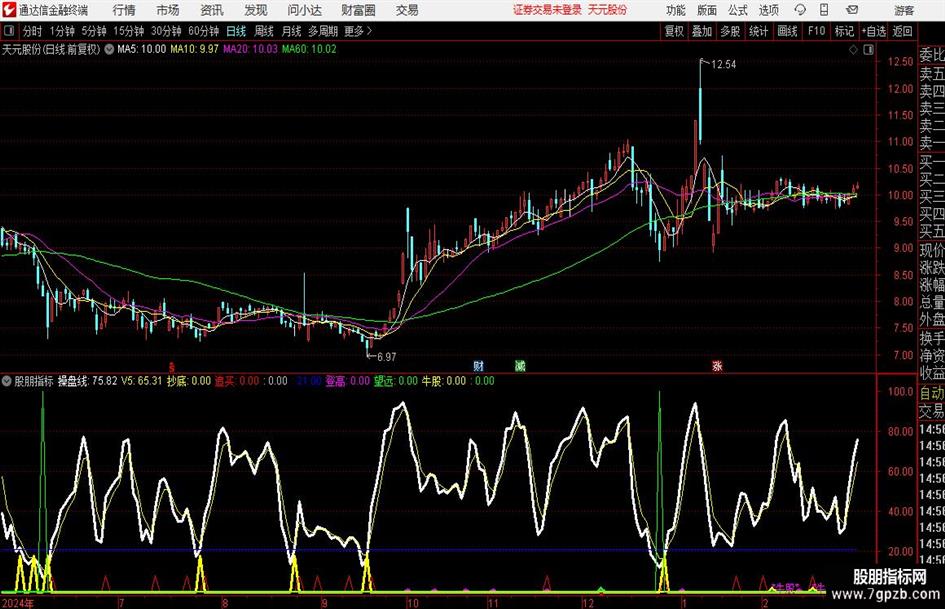The width and height of the screenshot is (945, 609).
Task: Click the 6.97 low price label
Action: pos(386,357)
